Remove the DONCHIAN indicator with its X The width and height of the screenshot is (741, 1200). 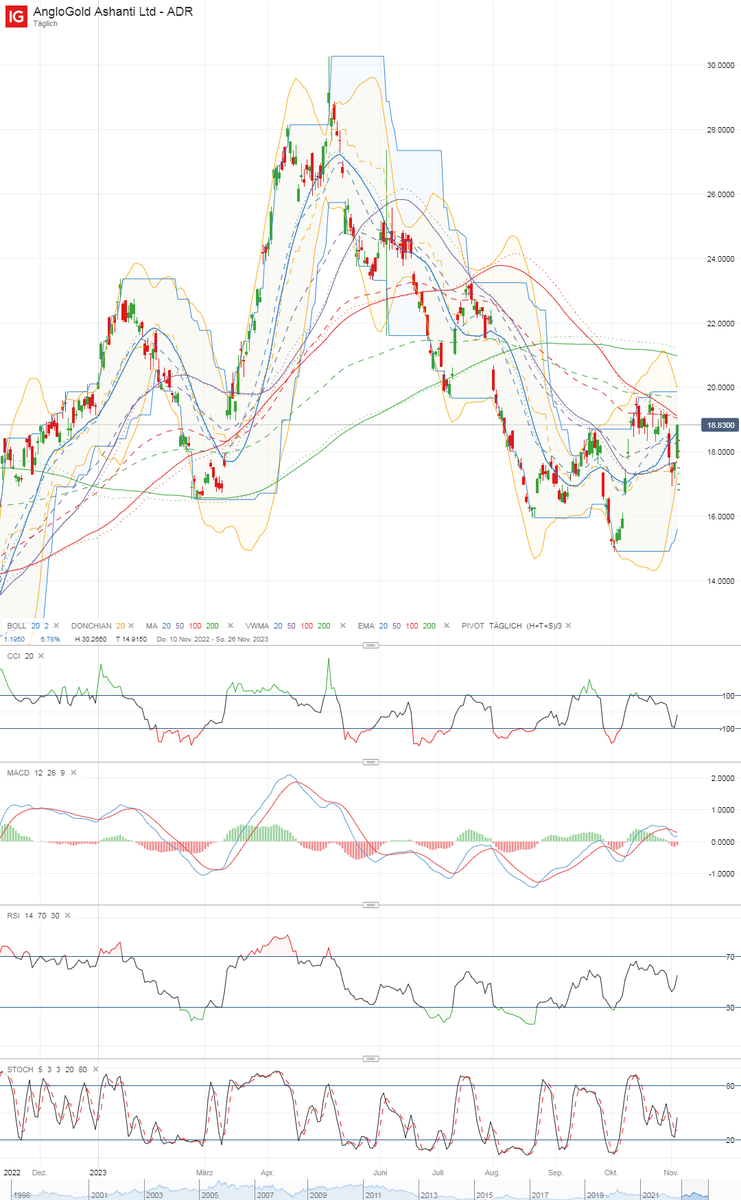[x=130, y=625]
